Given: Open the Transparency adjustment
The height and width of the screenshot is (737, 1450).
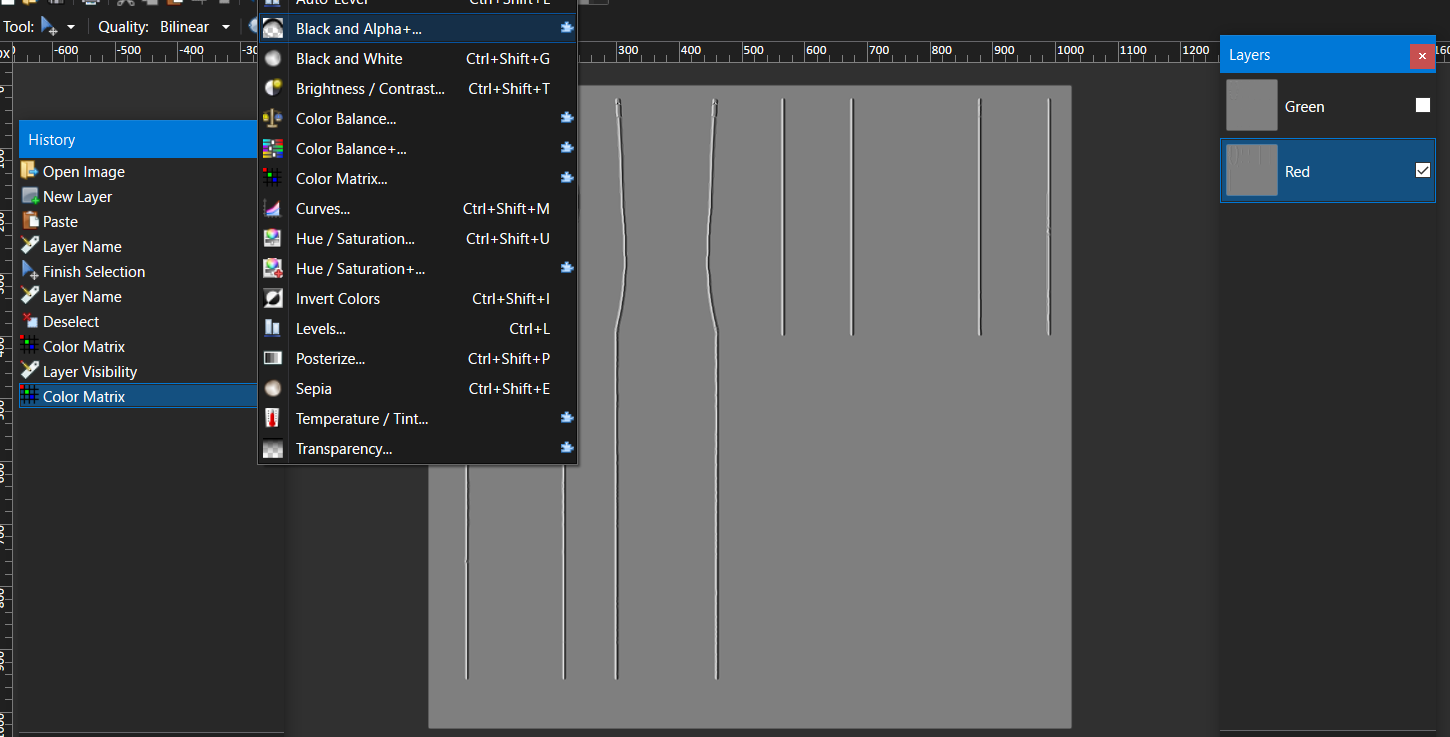Looking at the screenshot, I should coord(343,449).
